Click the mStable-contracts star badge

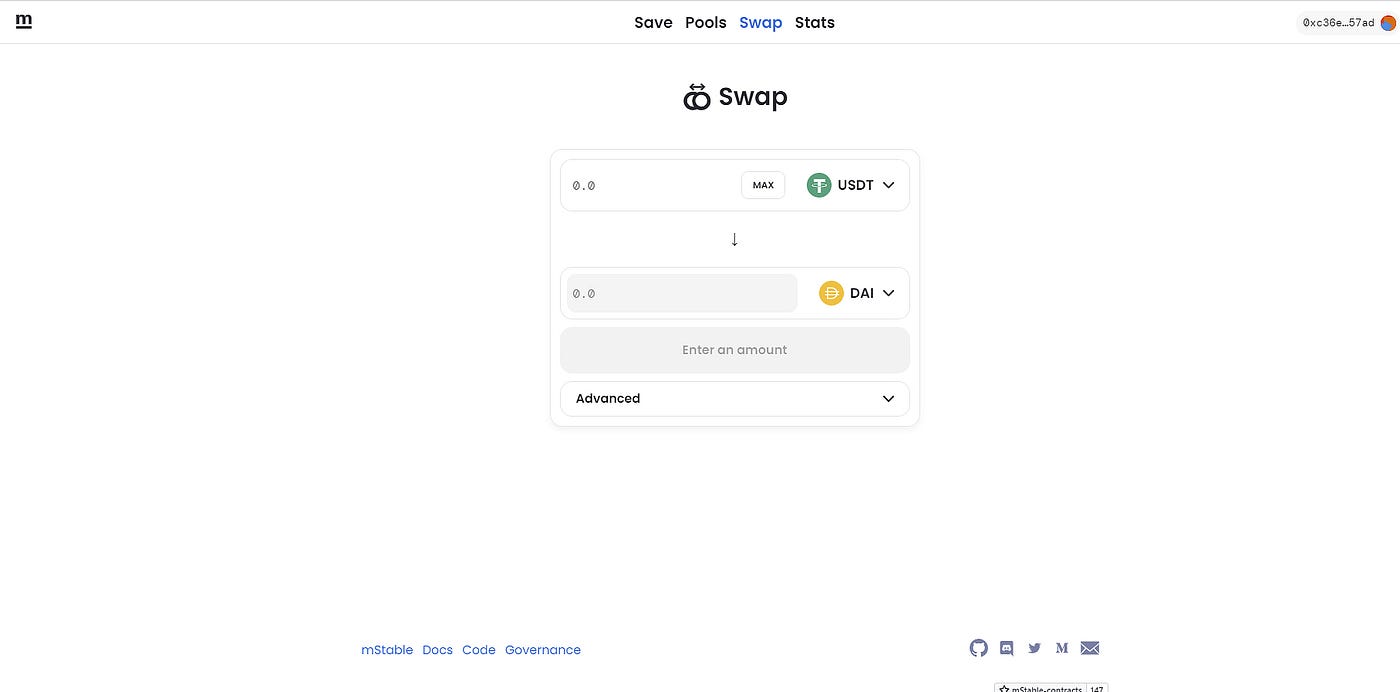click(1040, 688)
